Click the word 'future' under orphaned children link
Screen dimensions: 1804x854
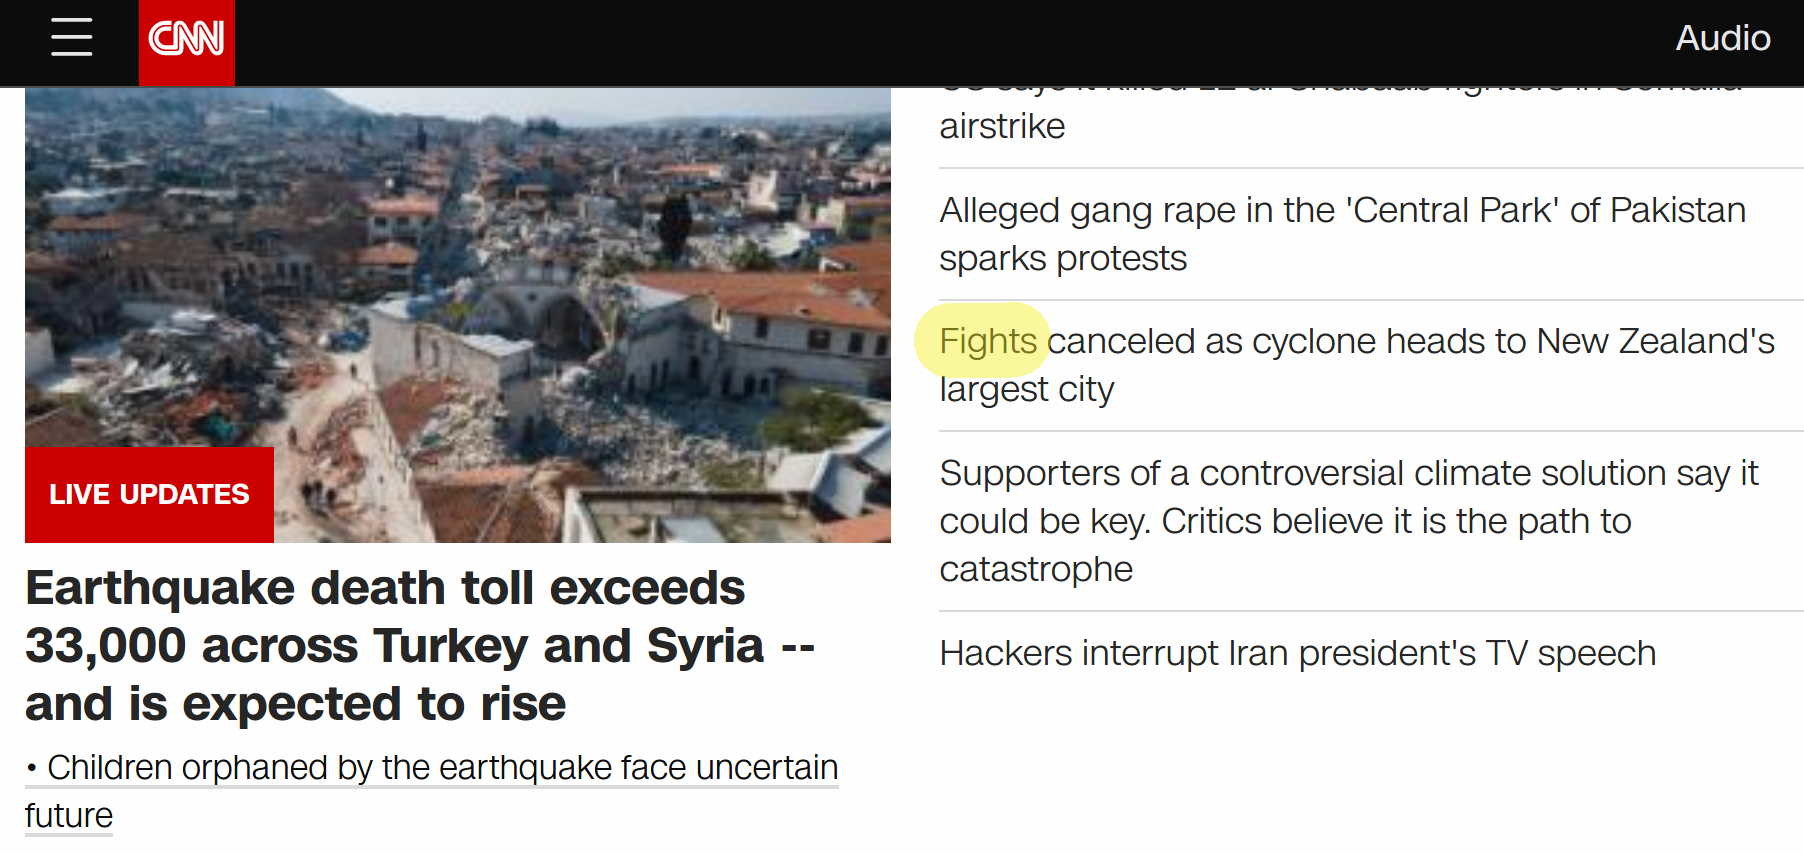click(69, 816)
